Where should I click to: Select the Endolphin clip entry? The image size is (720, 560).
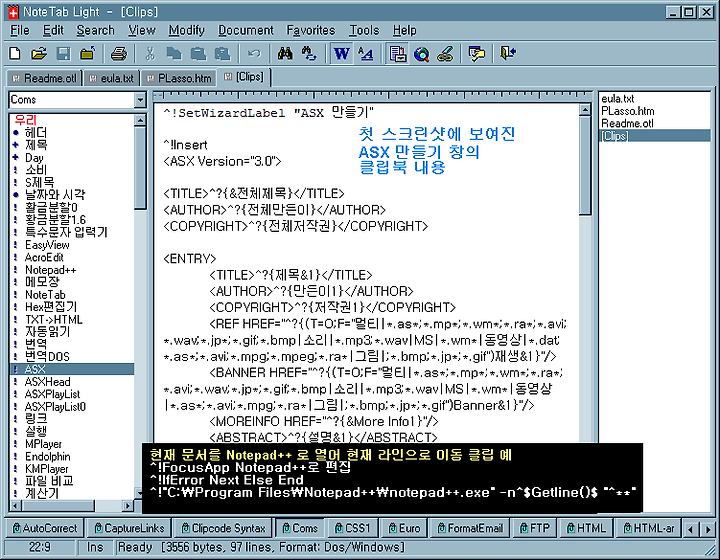tap(48, 457)
